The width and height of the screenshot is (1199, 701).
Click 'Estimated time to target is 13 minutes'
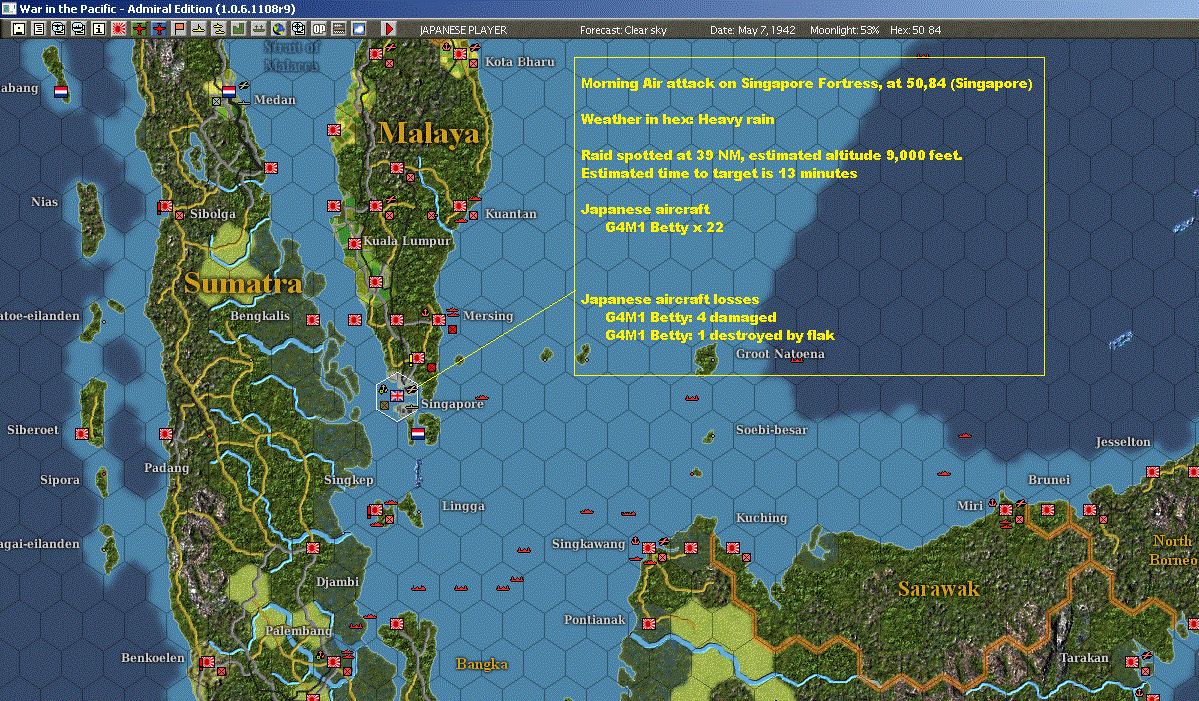719,174
